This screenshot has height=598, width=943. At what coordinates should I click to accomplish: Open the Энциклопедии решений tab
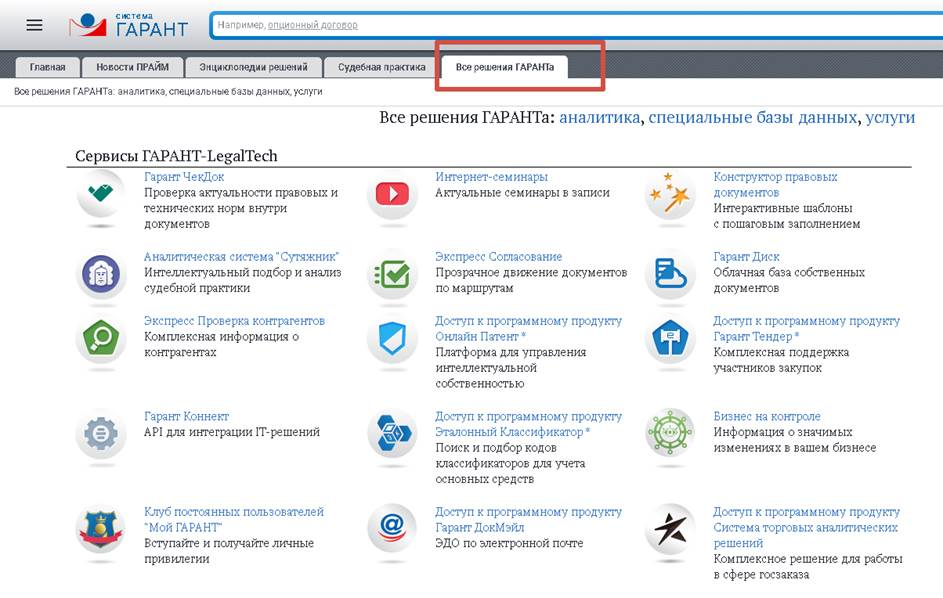[253, 67]
